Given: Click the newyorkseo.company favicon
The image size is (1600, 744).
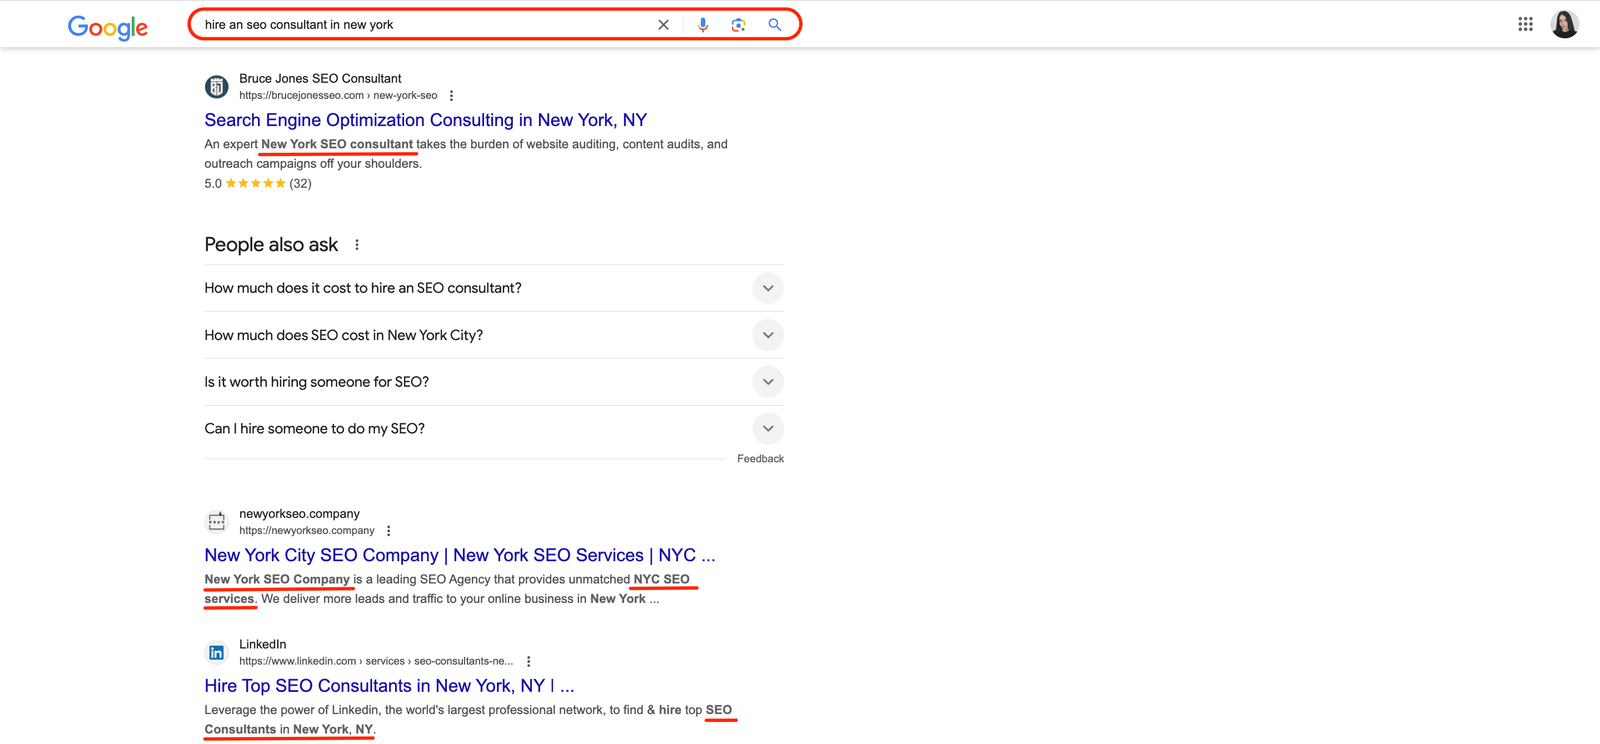Looking at the screenshot, I should coord(216,522).
